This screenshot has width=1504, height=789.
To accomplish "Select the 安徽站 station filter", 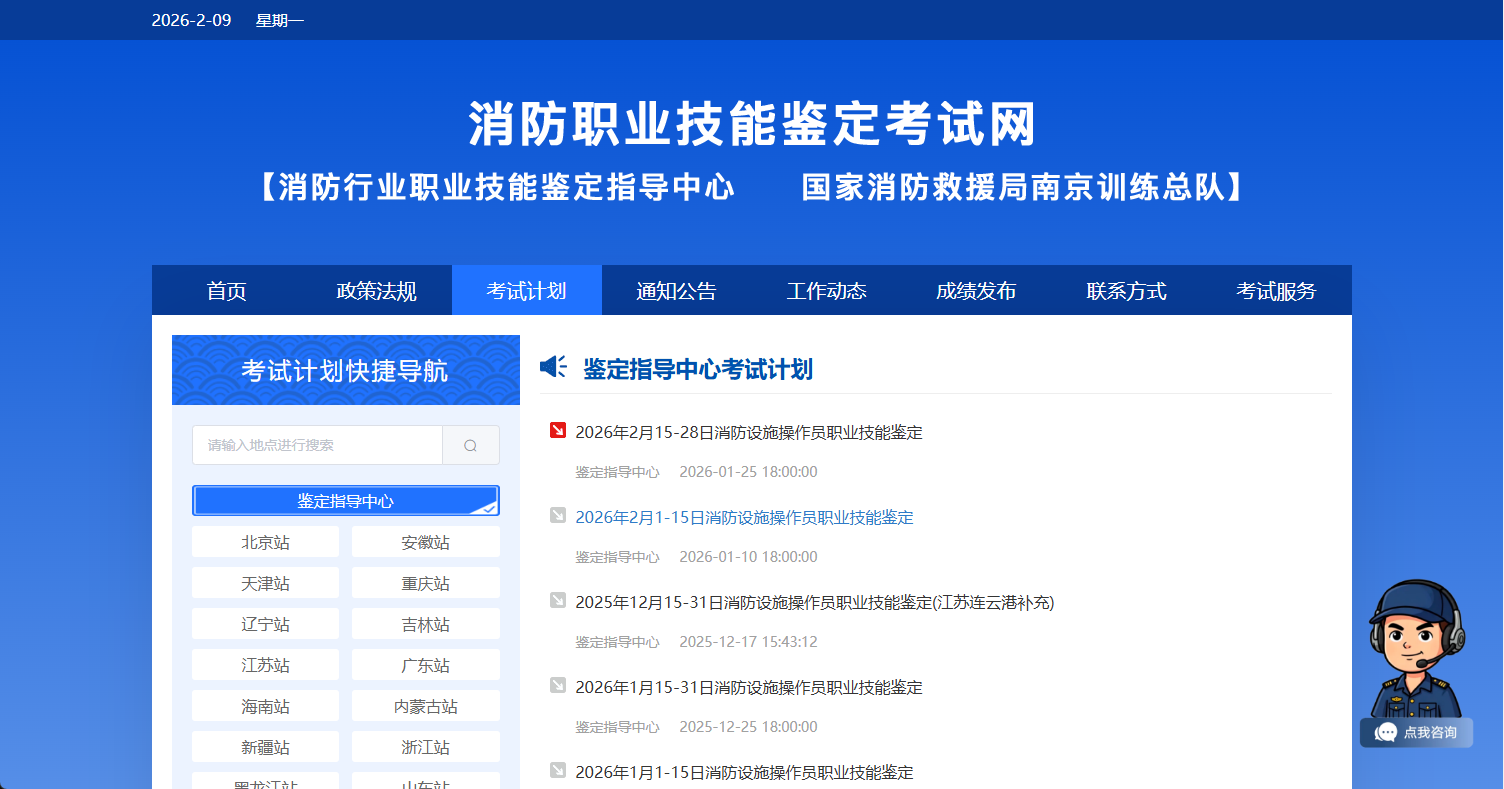I will [x=425, y=541].
